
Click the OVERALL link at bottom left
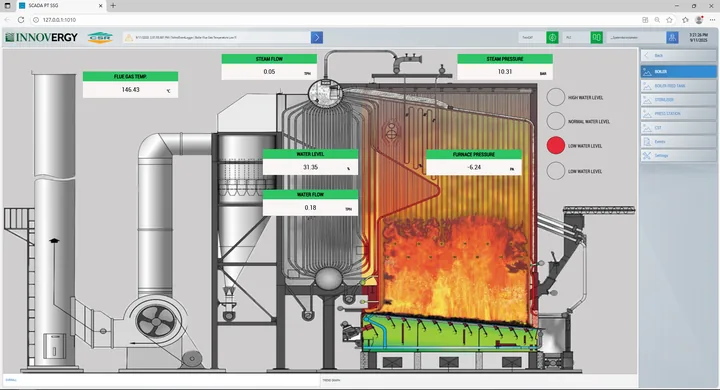point(11,380)
